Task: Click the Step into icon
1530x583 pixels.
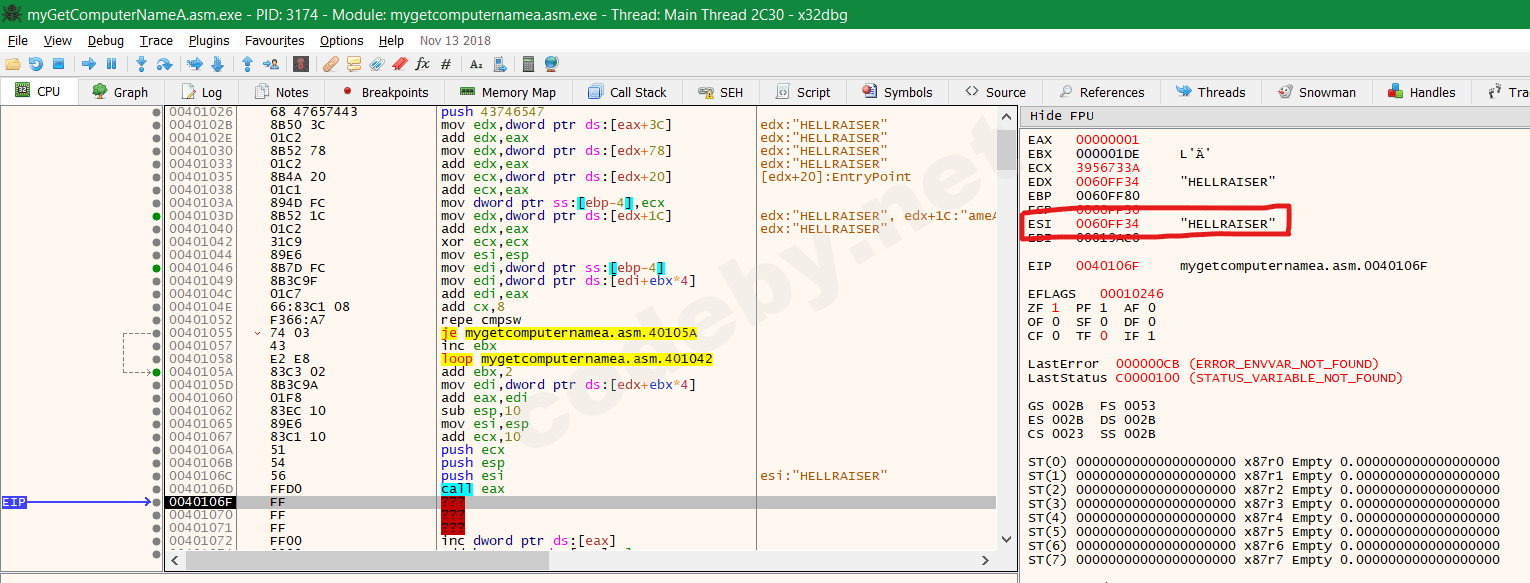Action: (141, 64)
